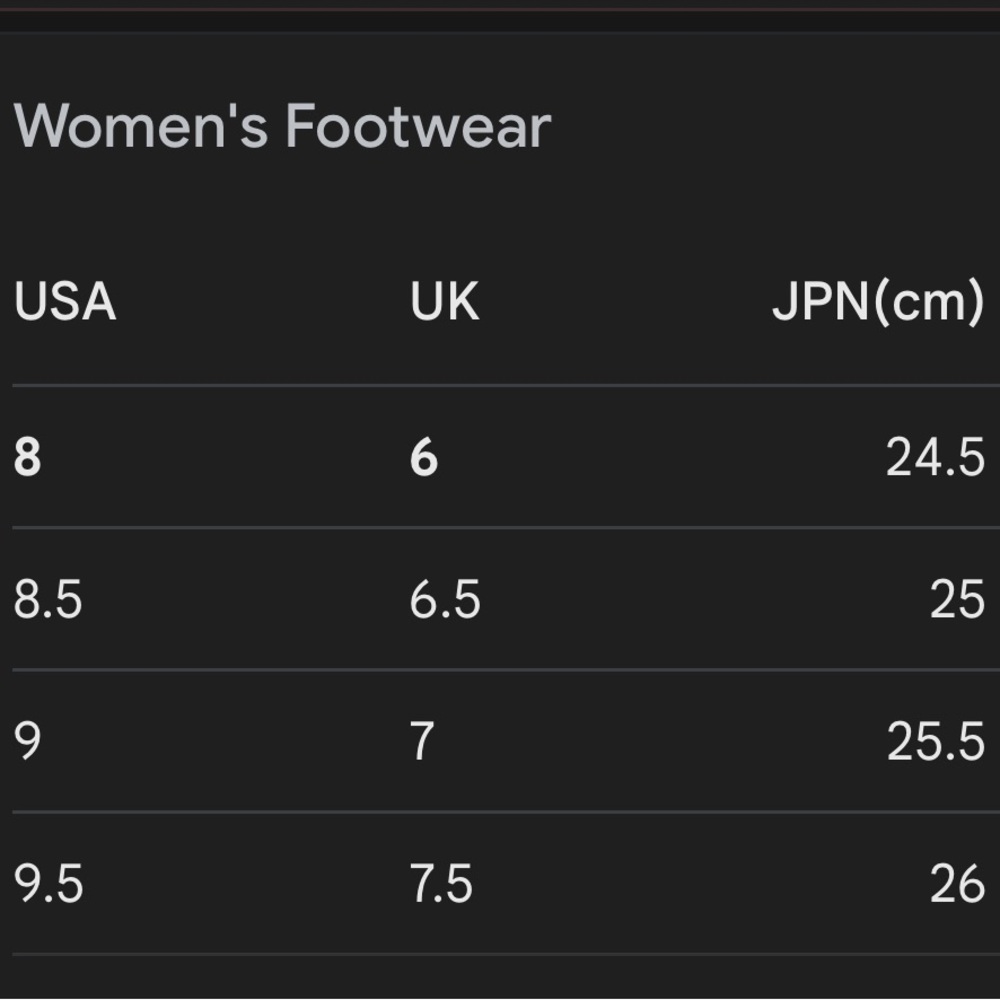Select UK size 7.5 cell

pos(441,884)
